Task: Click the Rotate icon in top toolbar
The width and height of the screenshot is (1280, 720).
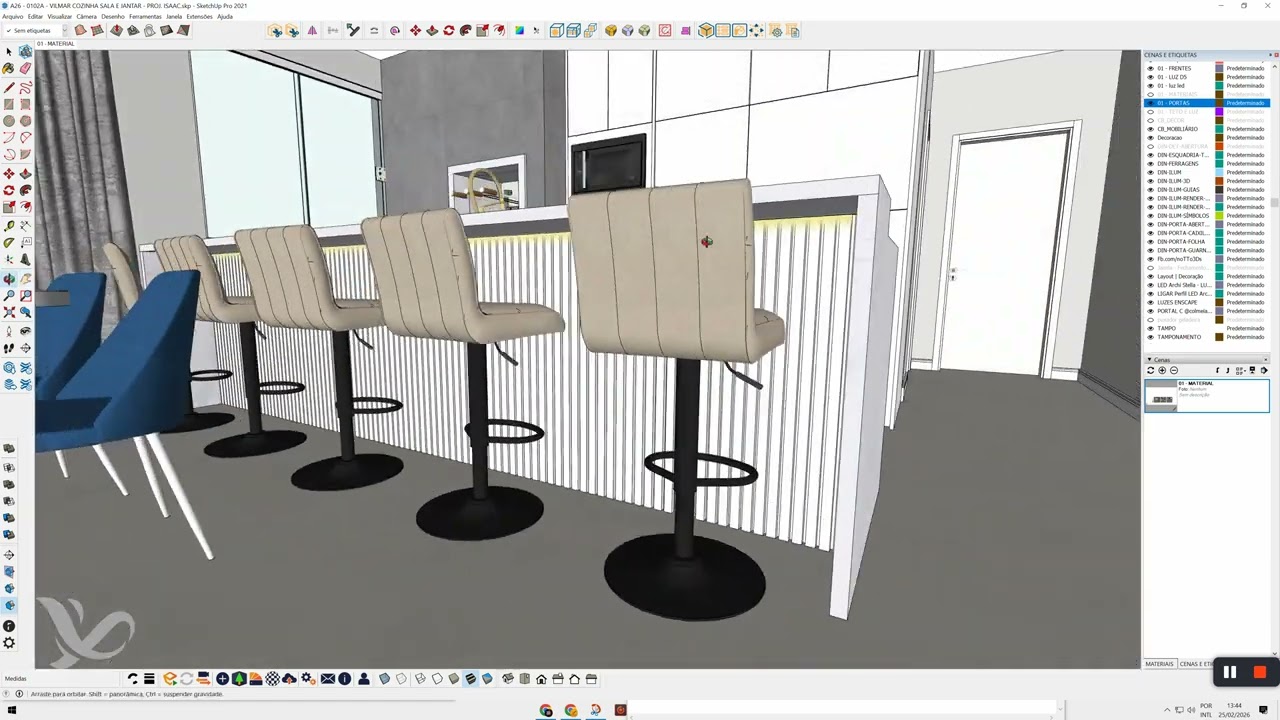Action: [448, 31]
